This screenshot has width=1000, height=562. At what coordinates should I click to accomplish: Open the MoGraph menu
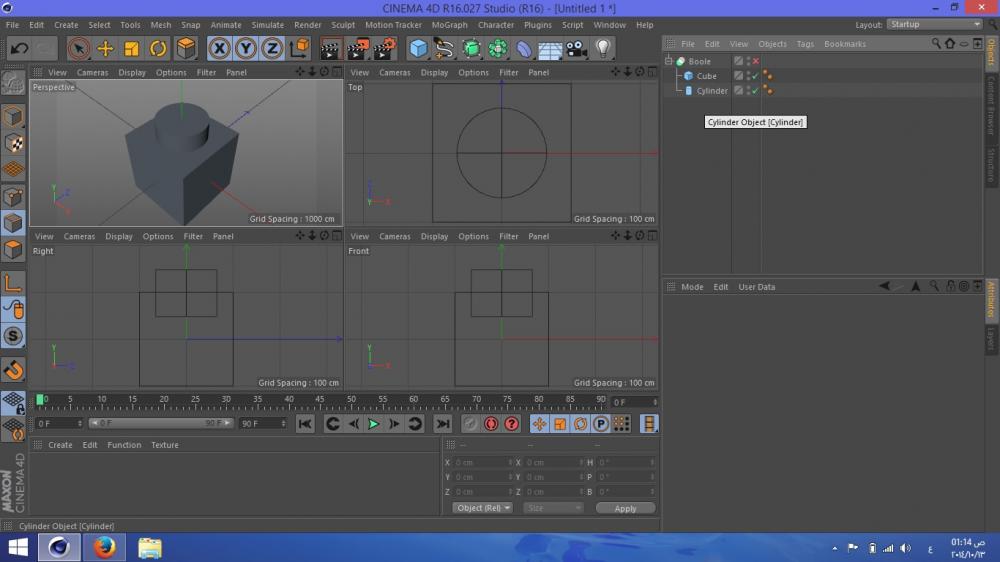click(449, 25)
